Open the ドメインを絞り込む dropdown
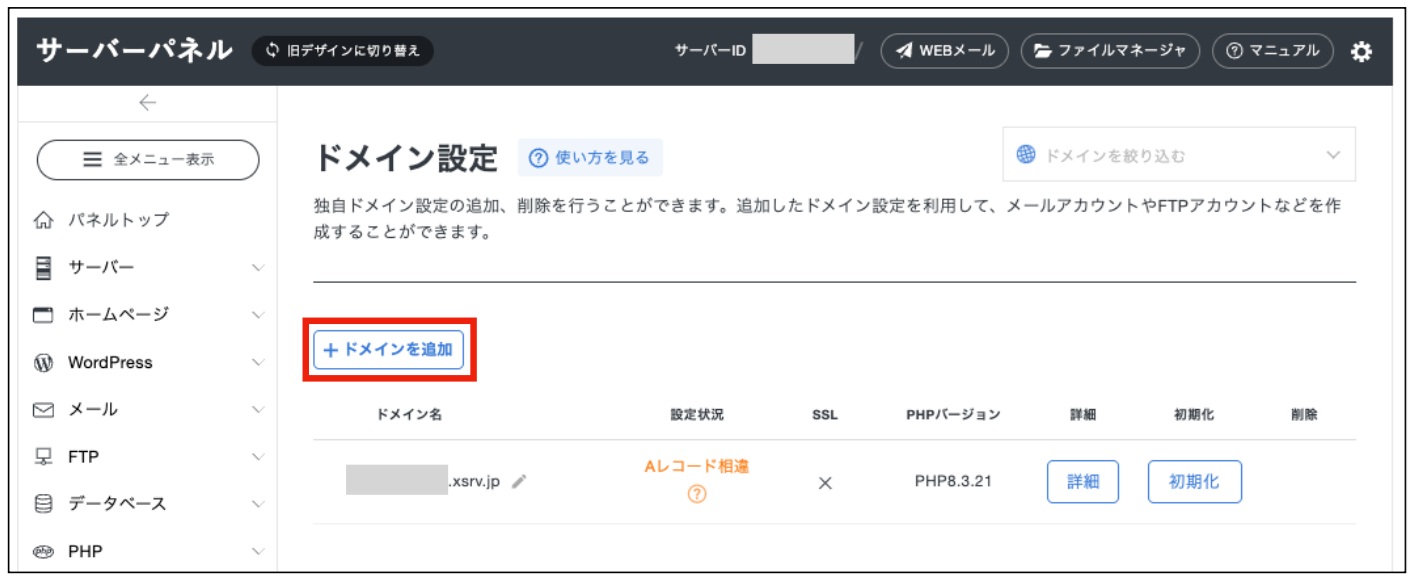This screenshot has height=580, width=1414. 1179,155
